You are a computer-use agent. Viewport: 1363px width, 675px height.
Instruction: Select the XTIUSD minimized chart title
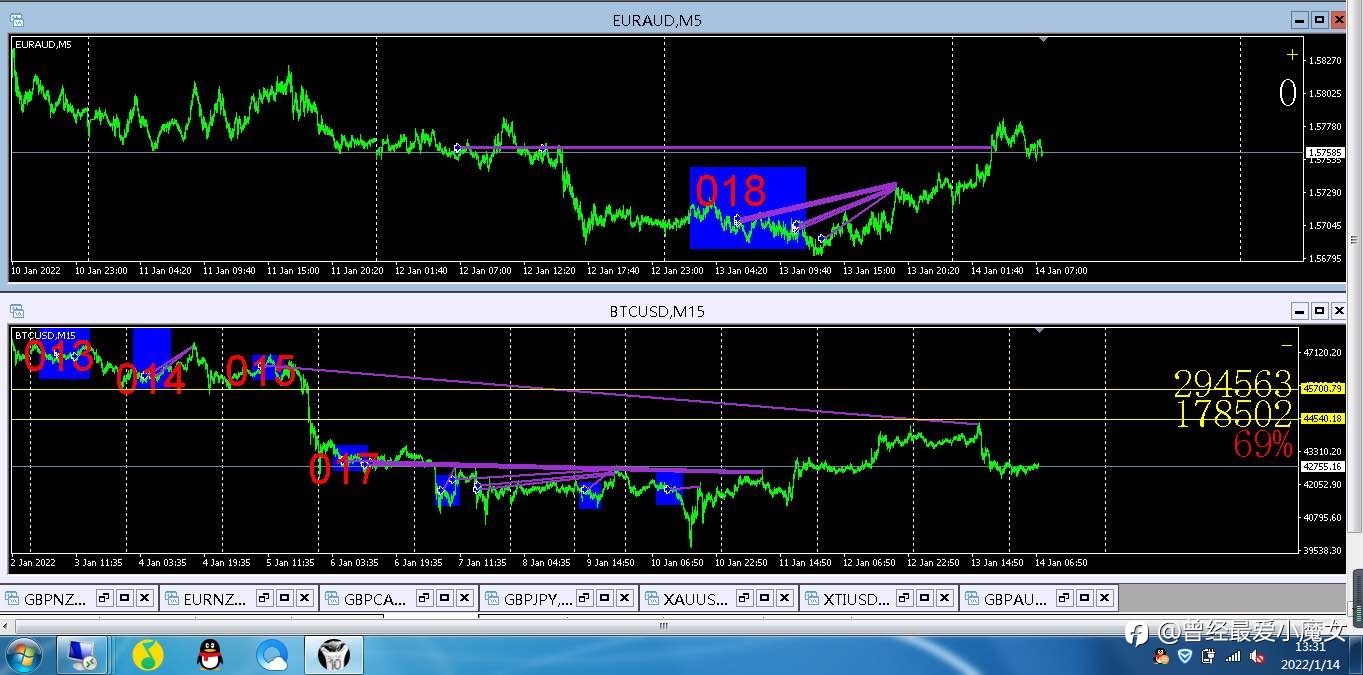point(857,600)
